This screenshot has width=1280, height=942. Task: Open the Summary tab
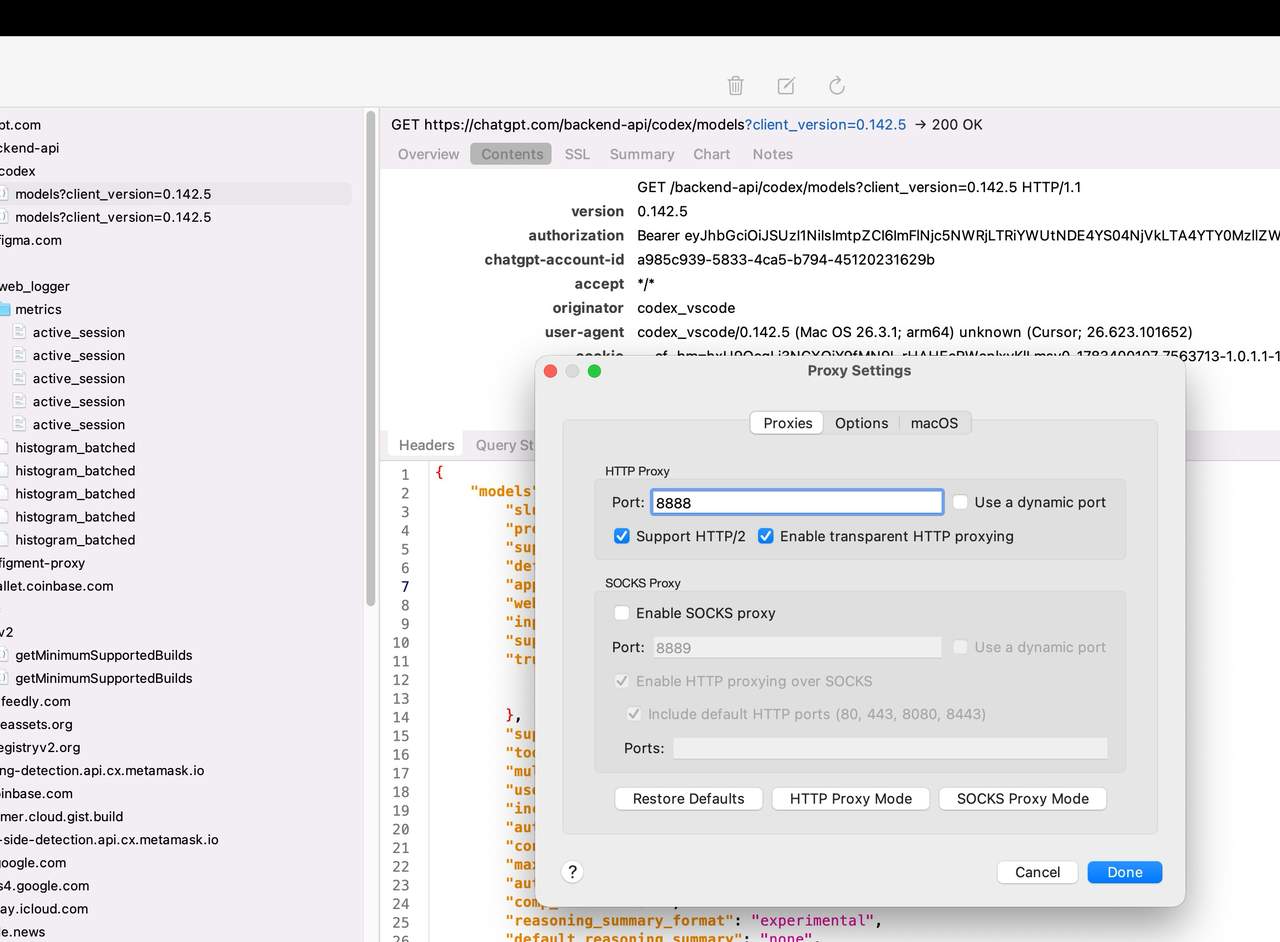click(641, 154)
